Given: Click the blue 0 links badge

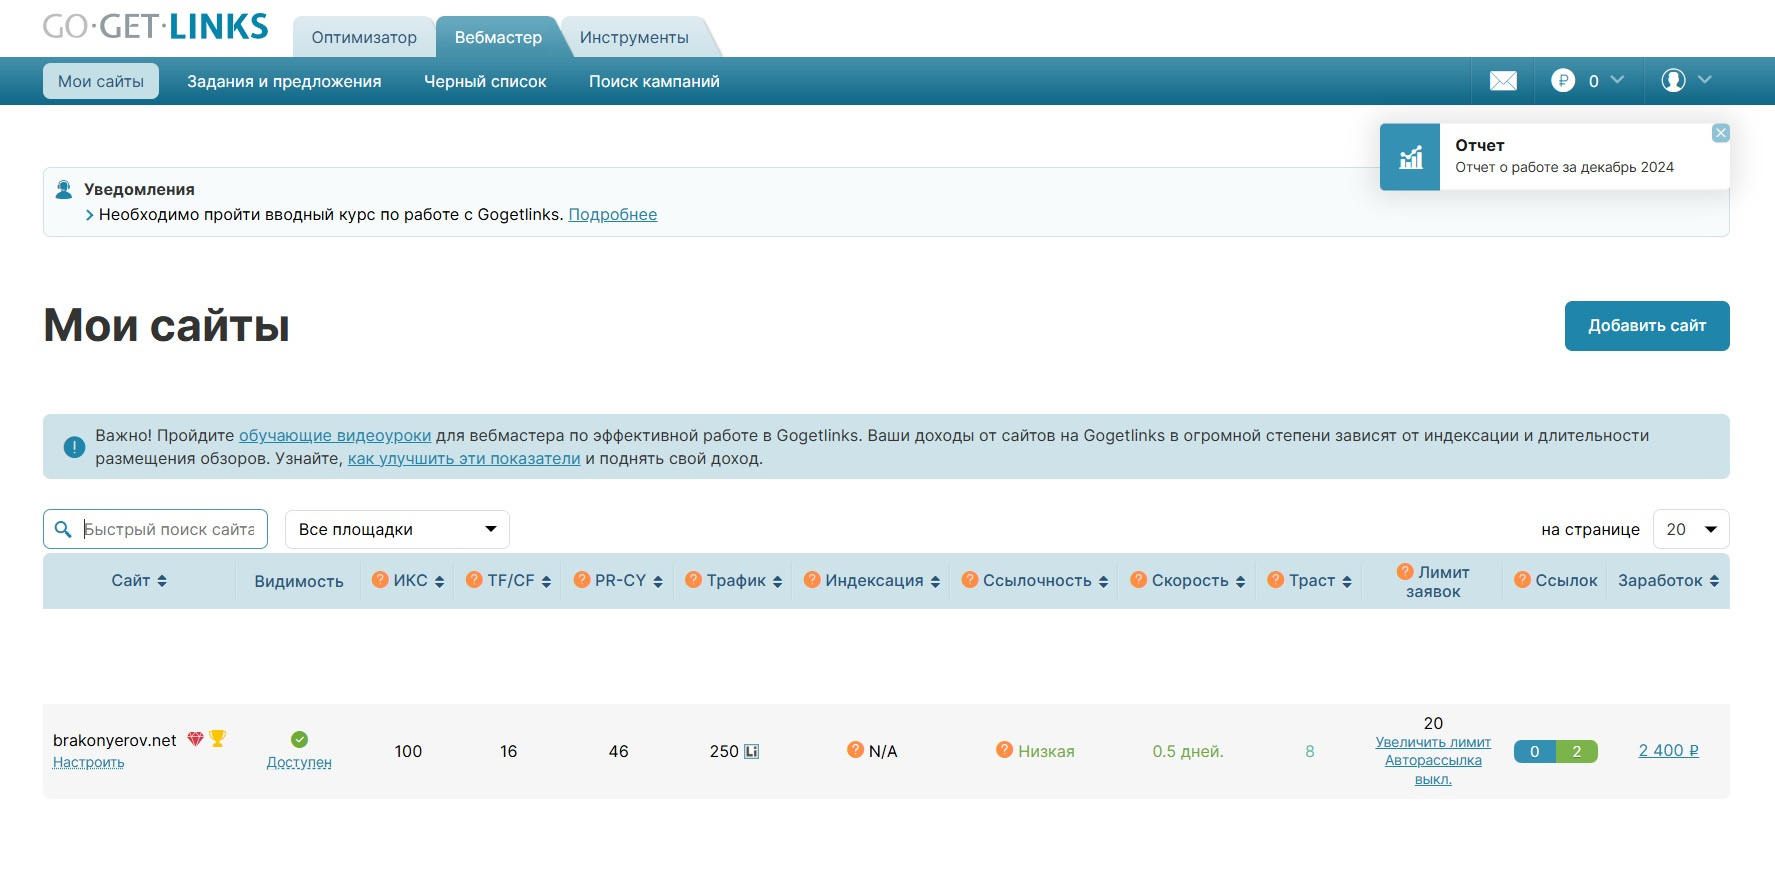Looking at the screenshot, I should tap(1535, 751).
